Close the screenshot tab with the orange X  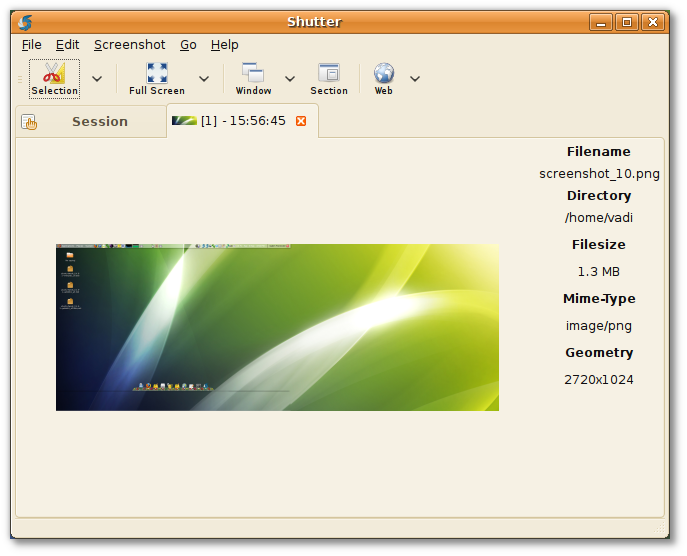[301, 121]
